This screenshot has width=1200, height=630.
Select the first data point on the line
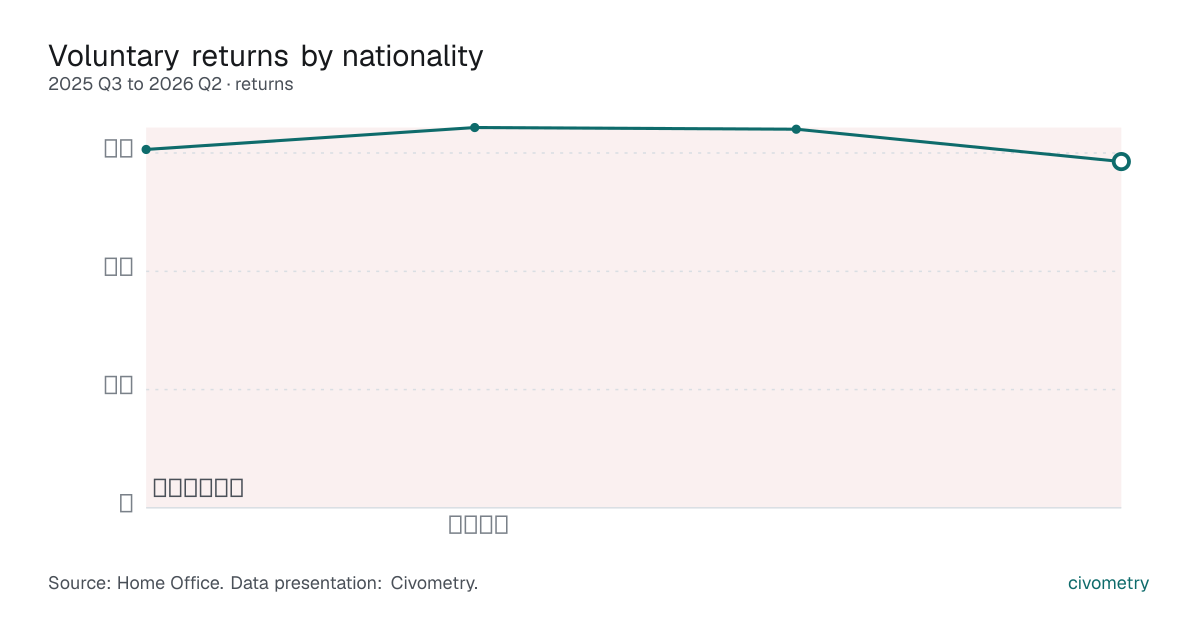click(x=146, y=149)
